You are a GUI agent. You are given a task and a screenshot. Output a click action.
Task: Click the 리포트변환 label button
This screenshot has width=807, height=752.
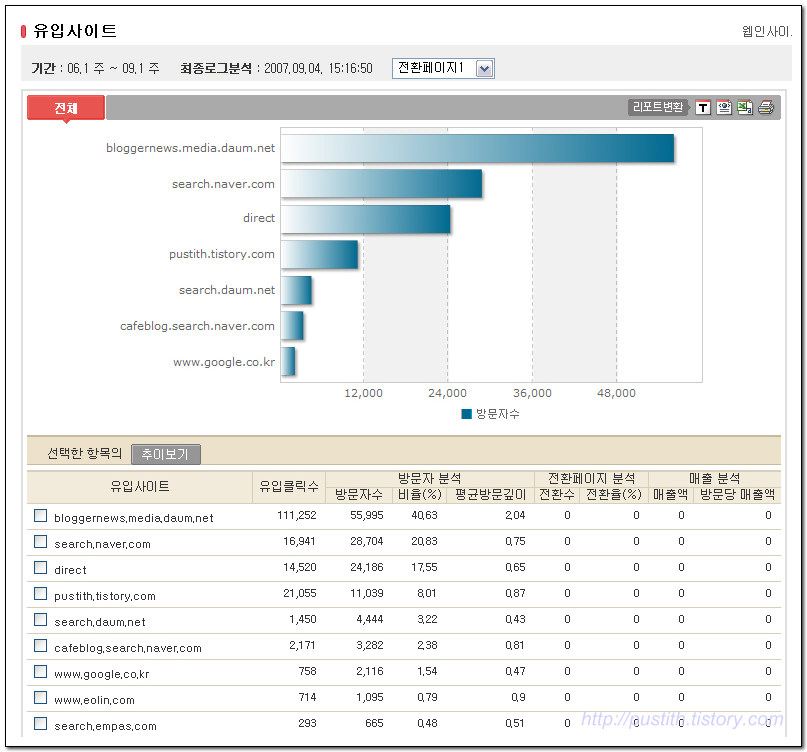(x=658, y=107)
